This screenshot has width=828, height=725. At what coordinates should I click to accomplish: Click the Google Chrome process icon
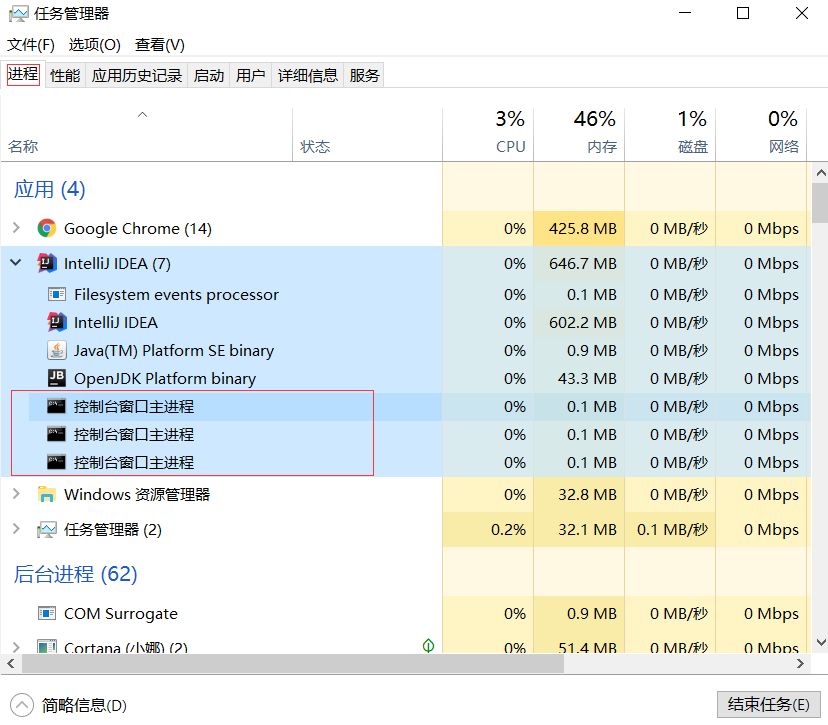[46, 229]
